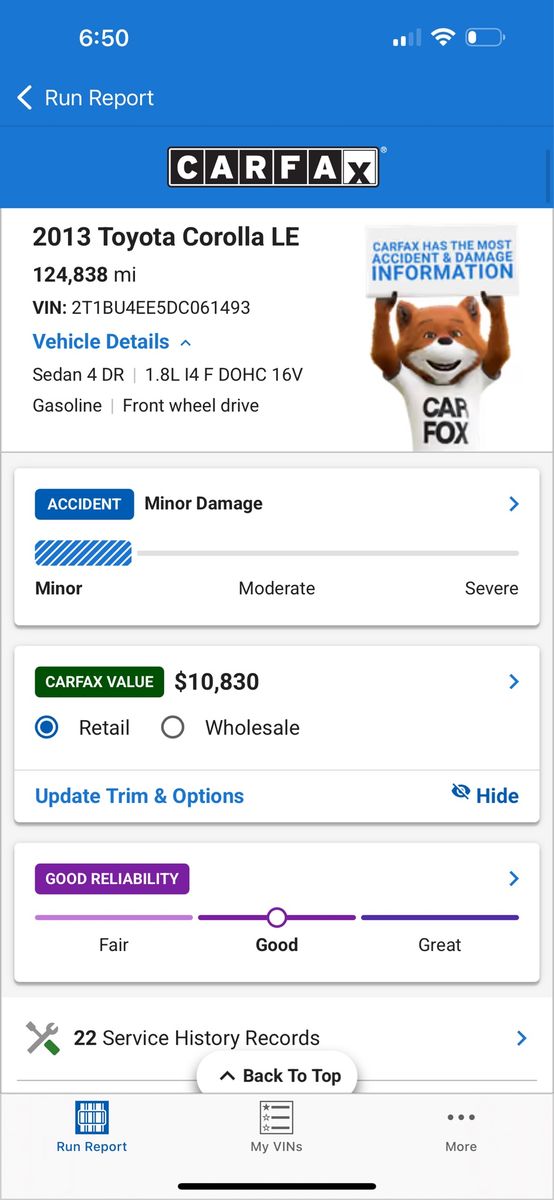Tap the crossed-eye Hide icon

(461, 792)
